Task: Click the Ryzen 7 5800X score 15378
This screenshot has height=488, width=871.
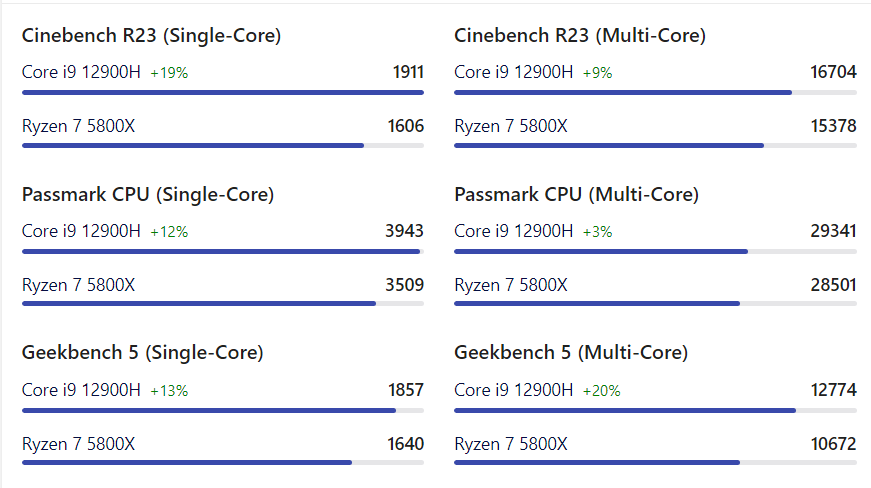Action: pos(833,126)
